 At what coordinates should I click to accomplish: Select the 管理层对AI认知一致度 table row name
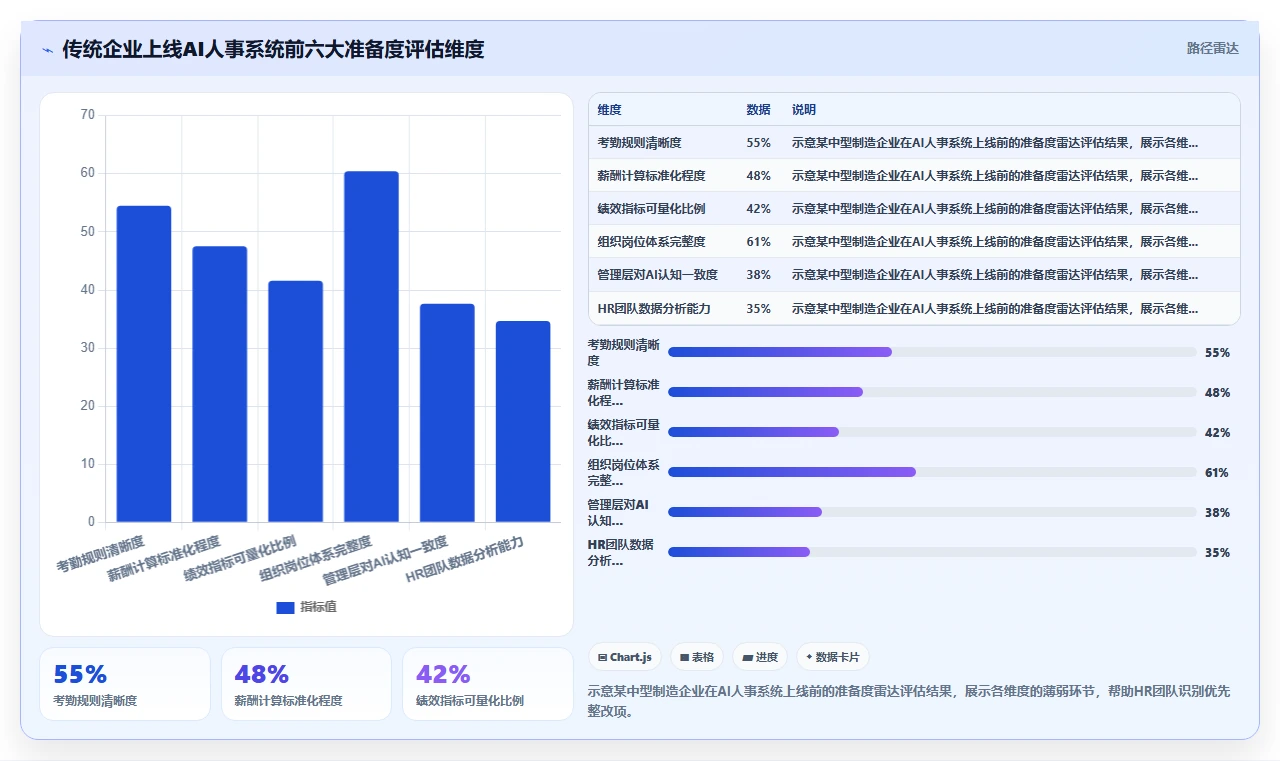point(658,275)
